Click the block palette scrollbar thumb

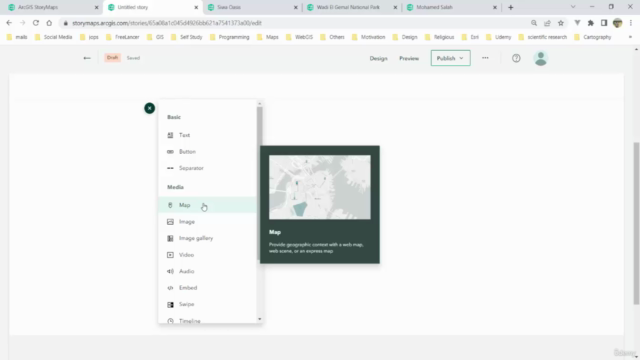click(260, 184)
